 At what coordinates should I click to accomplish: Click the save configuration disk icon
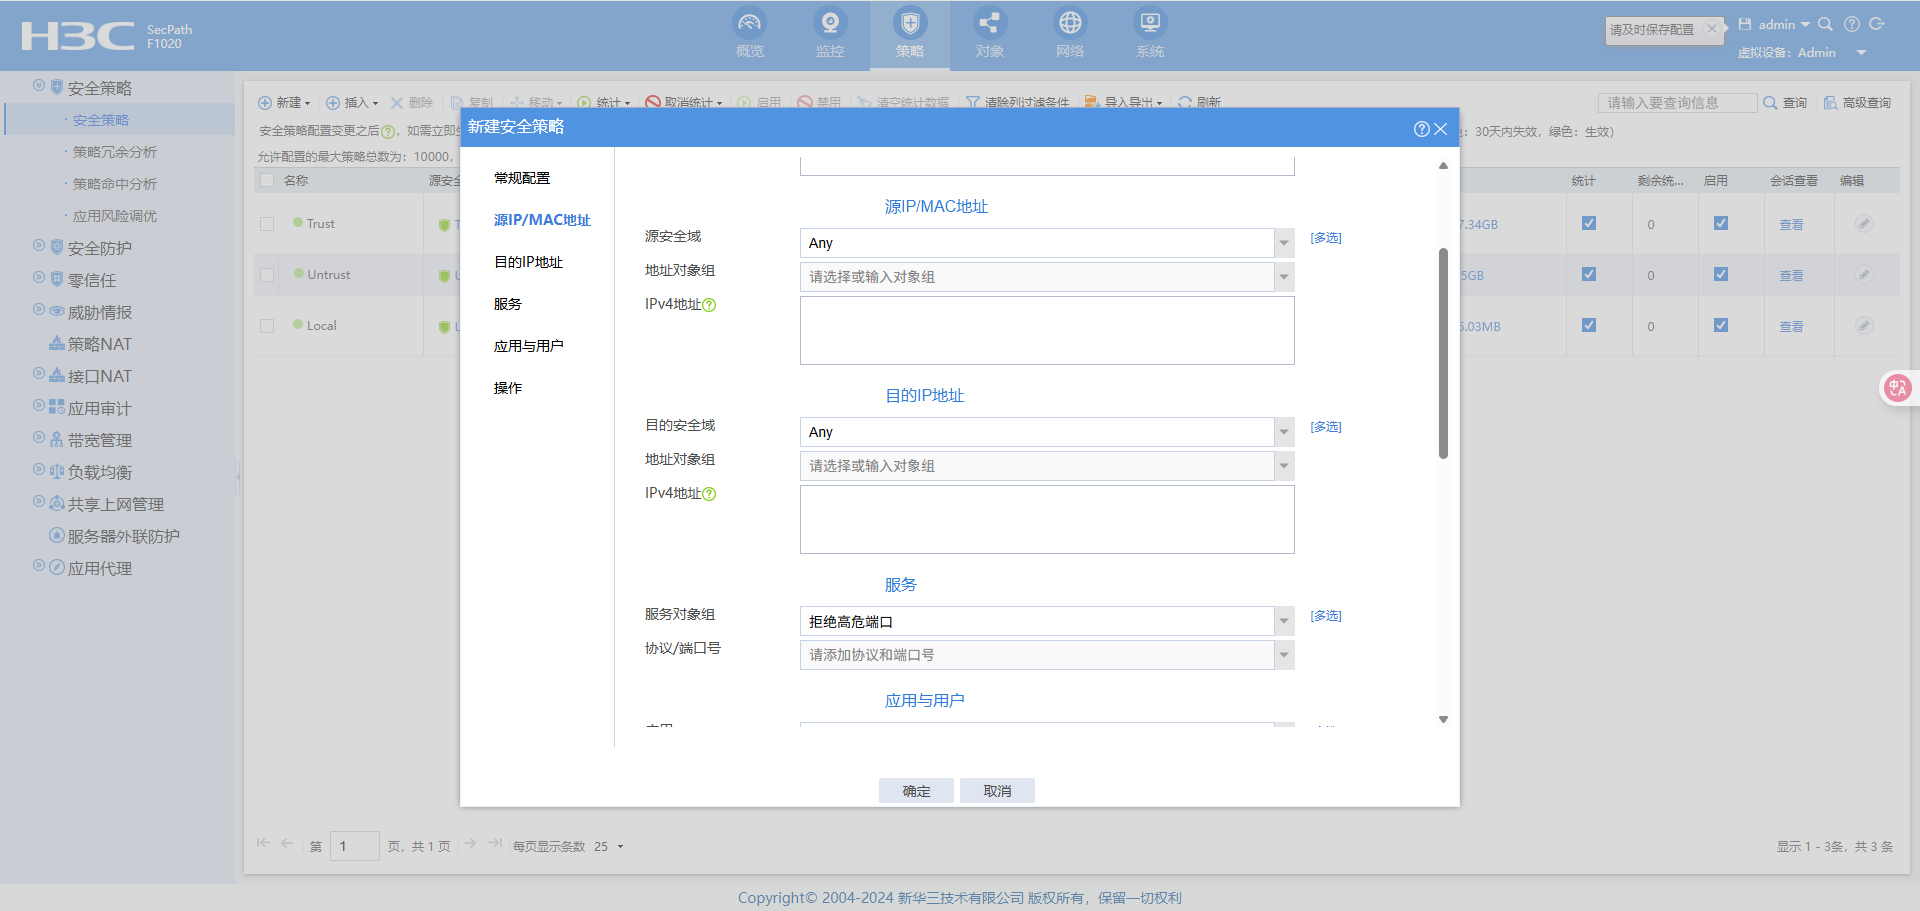(1745, 24)
